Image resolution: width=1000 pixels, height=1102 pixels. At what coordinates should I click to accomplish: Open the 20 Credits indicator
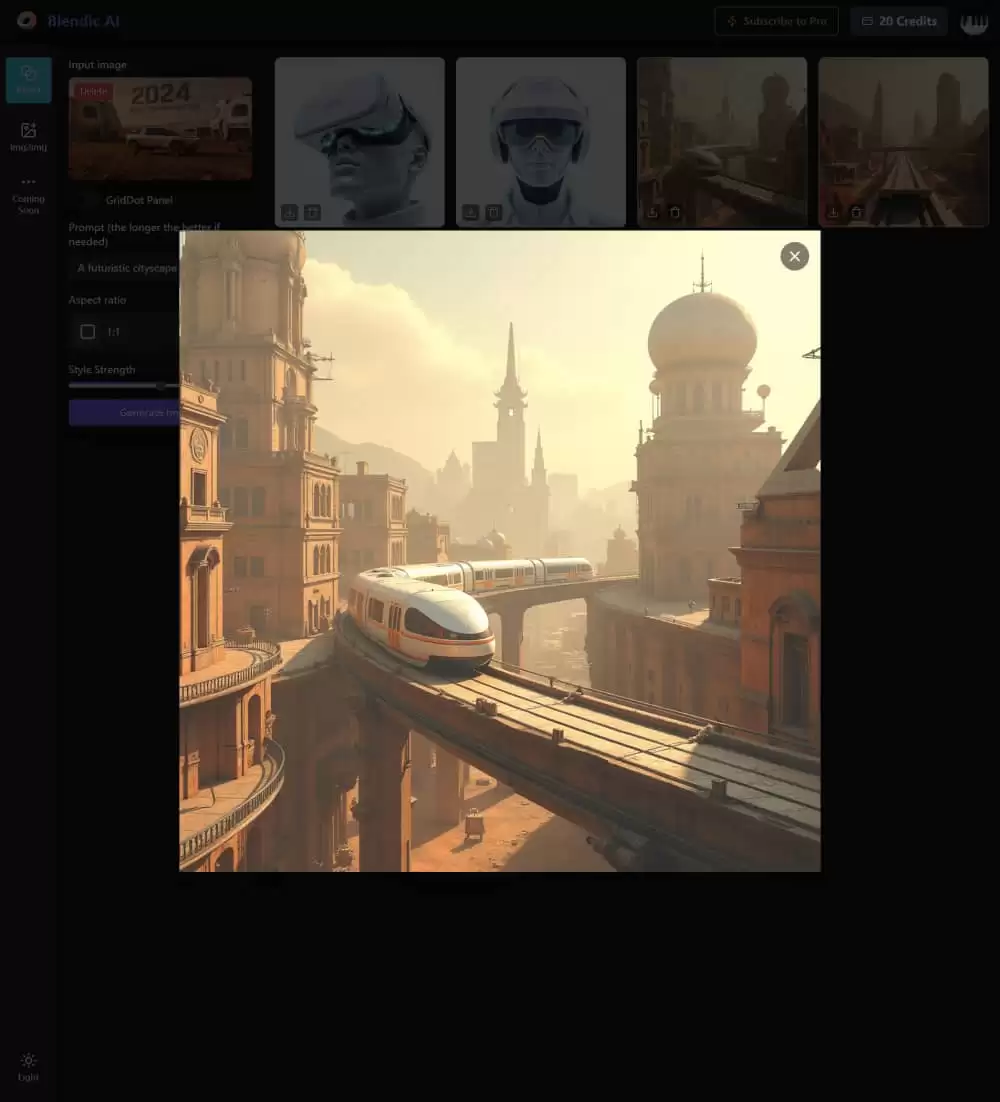tap(899, 21)
